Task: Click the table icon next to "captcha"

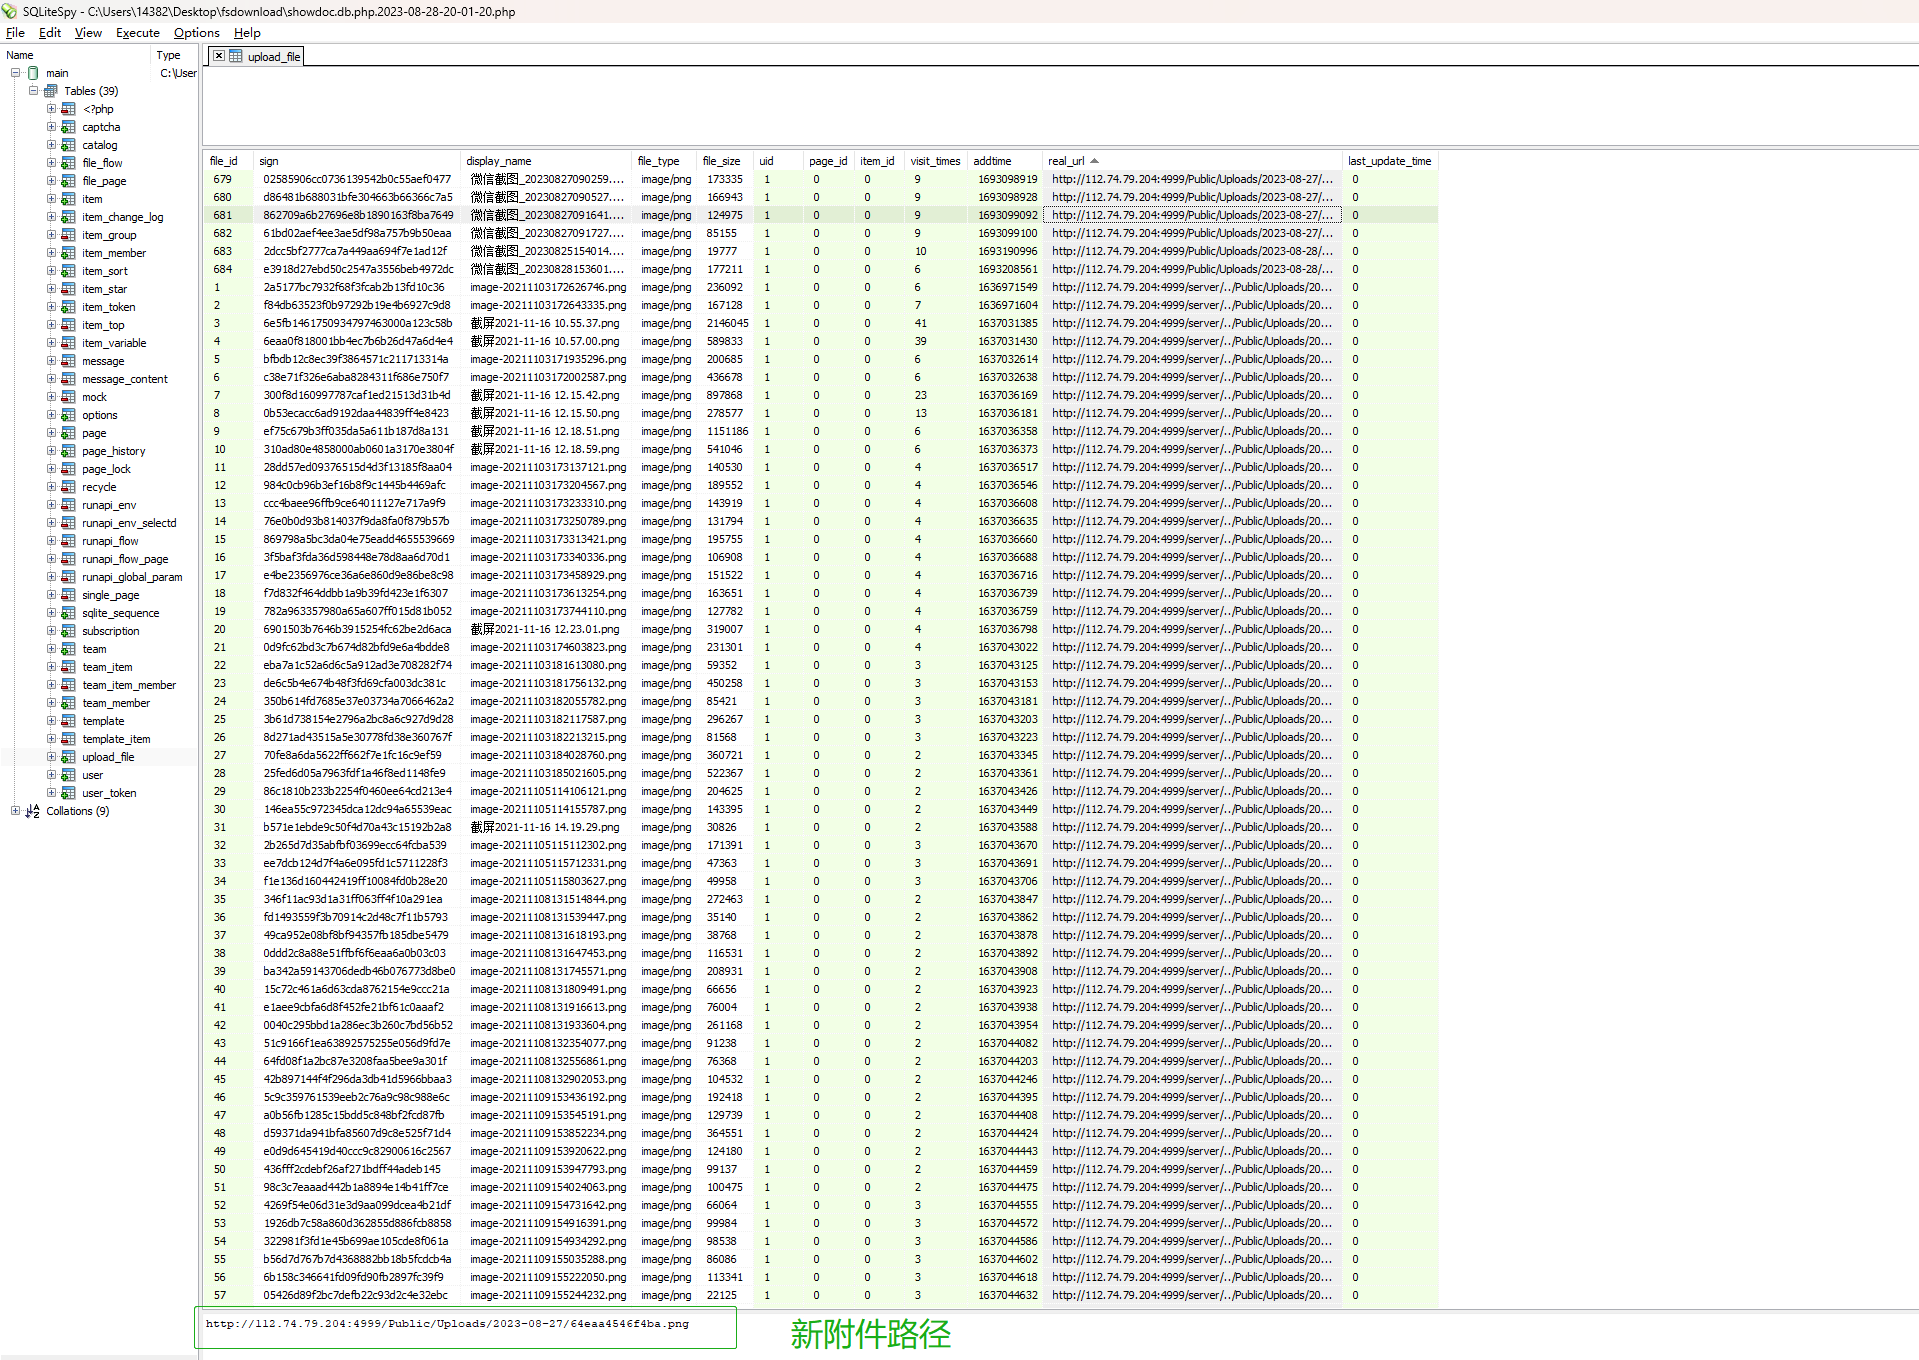Action: [x=68, y=127]
